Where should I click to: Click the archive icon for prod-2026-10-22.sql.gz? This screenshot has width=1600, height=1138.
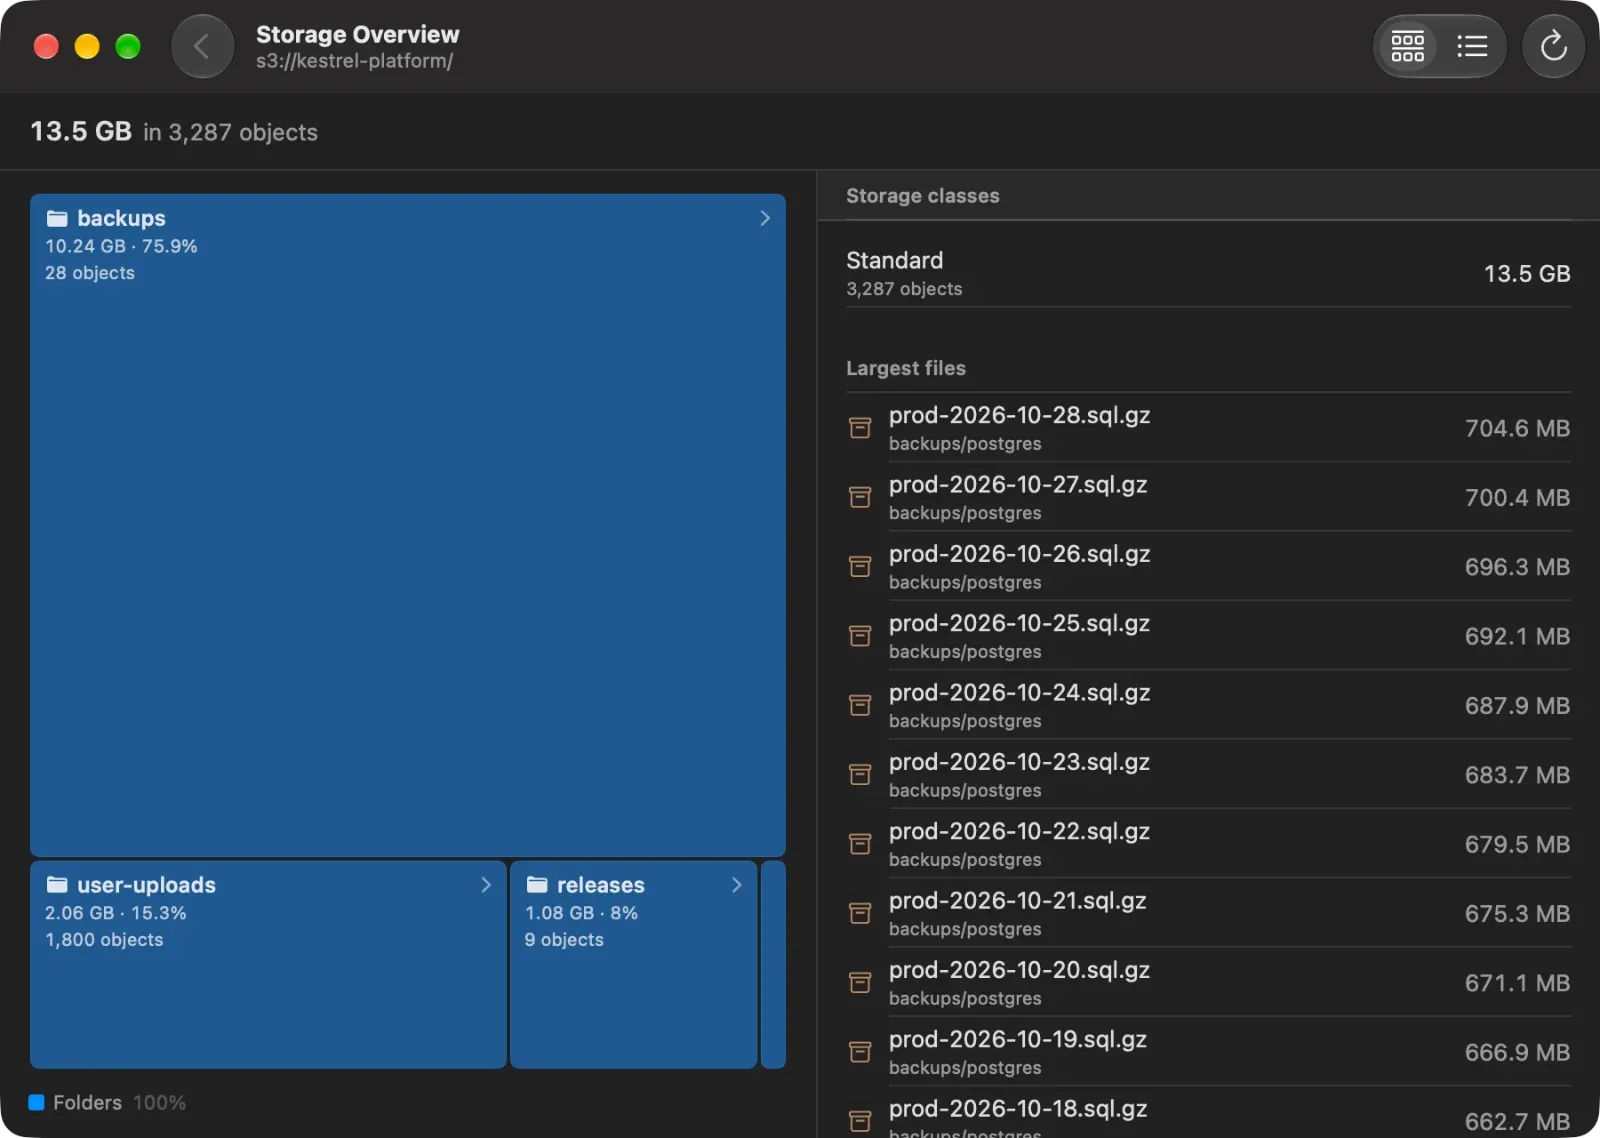pos(860,844)
